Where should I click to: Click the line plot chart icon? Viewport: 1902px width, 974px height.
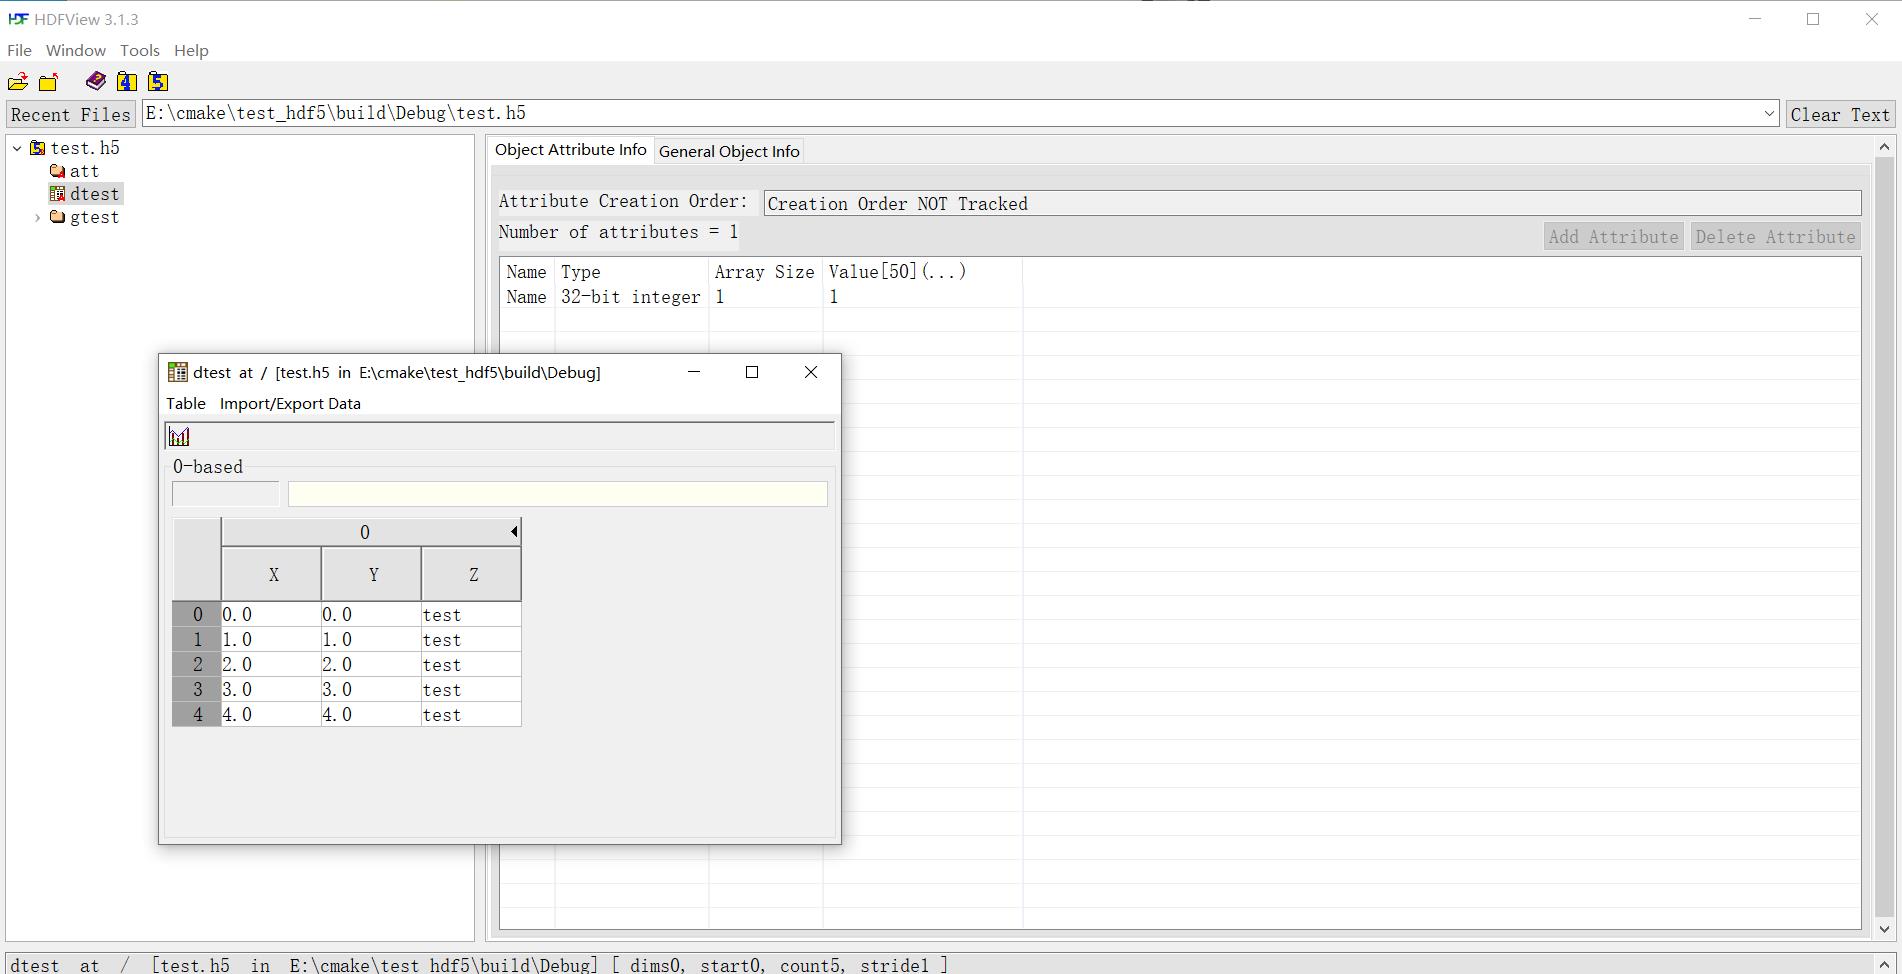pyautogui.click(x=179, y=436)
